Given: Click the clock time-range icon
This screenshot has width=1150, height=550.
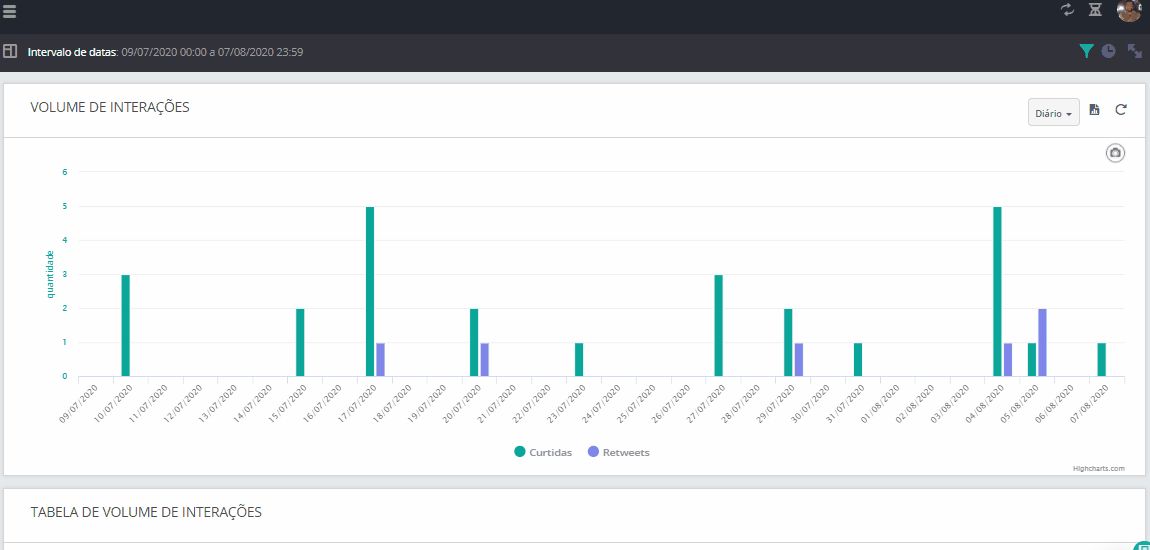Looking at the screenshot, I should (1108, 51).
